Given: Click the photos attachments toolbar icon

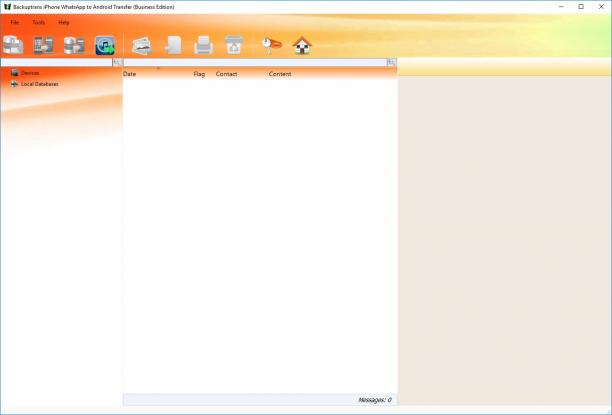Looking at the screenshot, I should (x=142, y=45).
